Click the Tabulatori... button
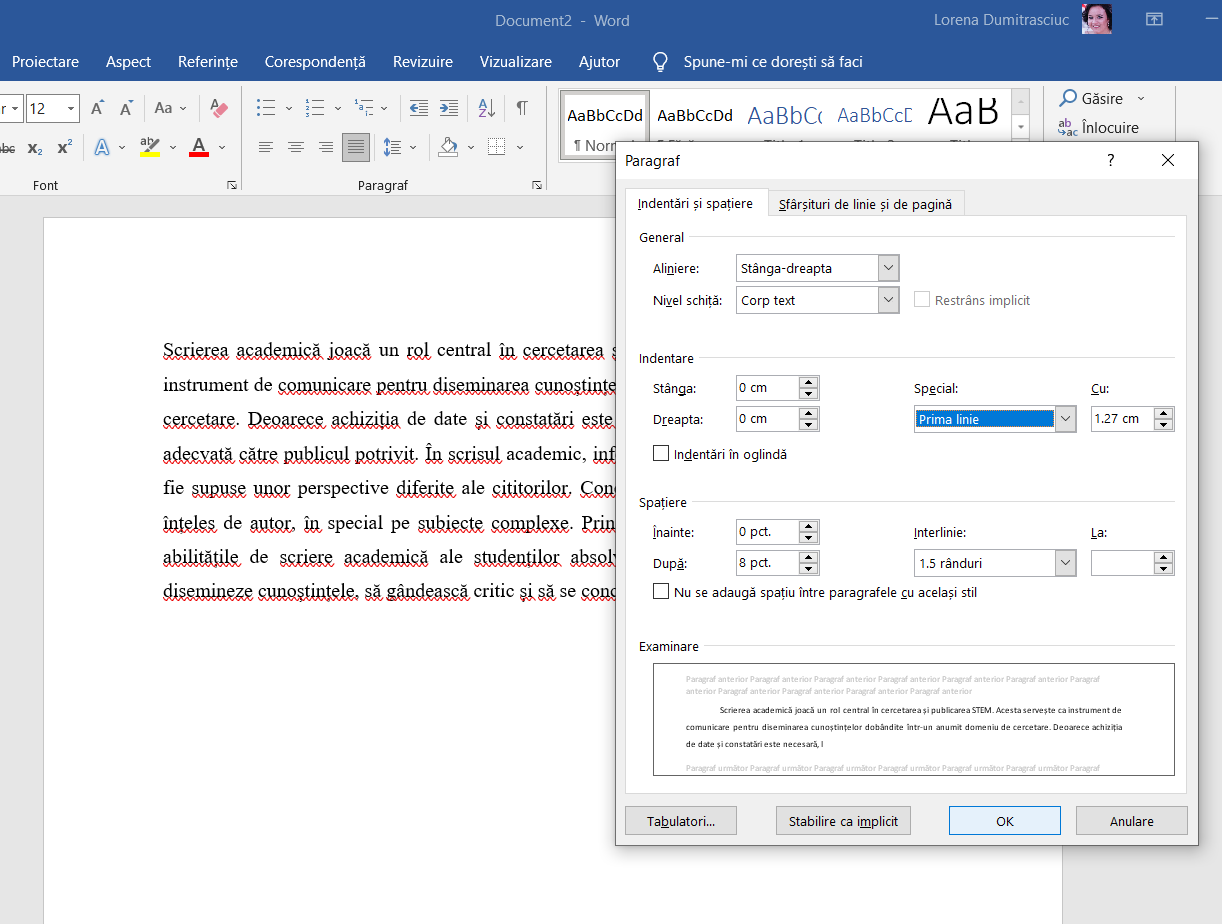The width and height of the screenshot is (1222, 924). pyautogui.click(x=681, y=821)
